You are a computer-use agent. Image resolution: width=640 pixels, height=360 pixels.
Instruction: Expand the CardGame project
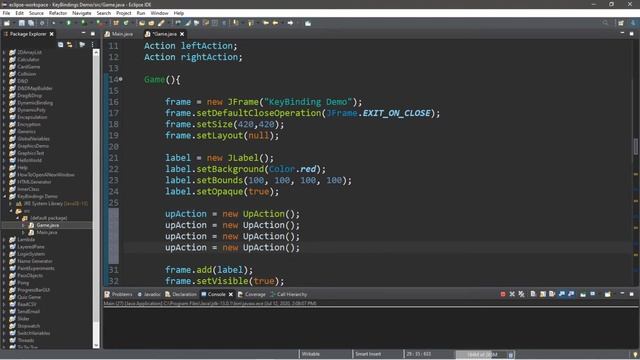(x=4, y=67)
